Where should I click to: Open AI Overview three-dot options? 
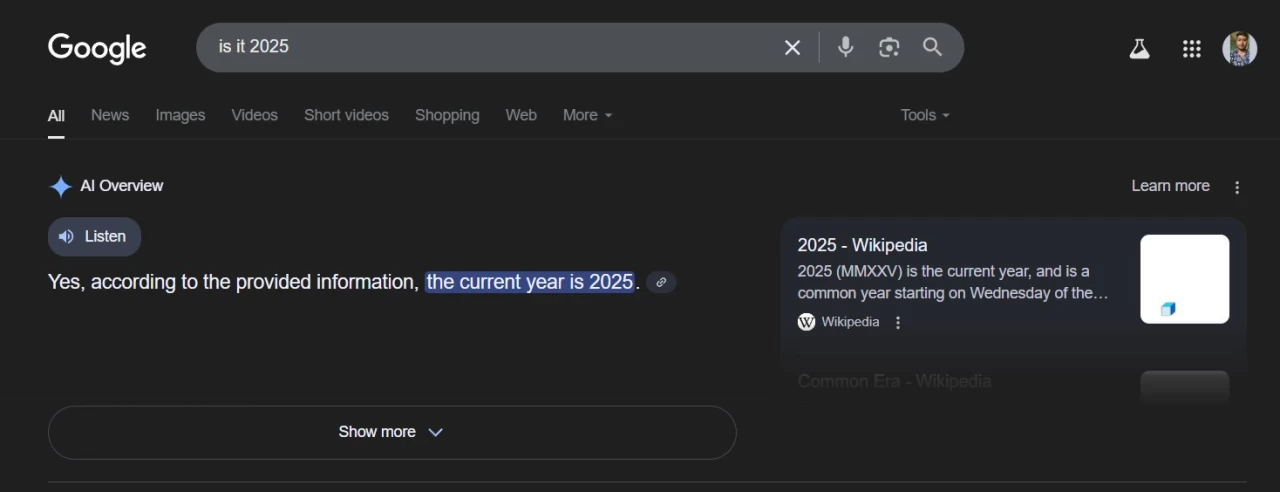1237,187
